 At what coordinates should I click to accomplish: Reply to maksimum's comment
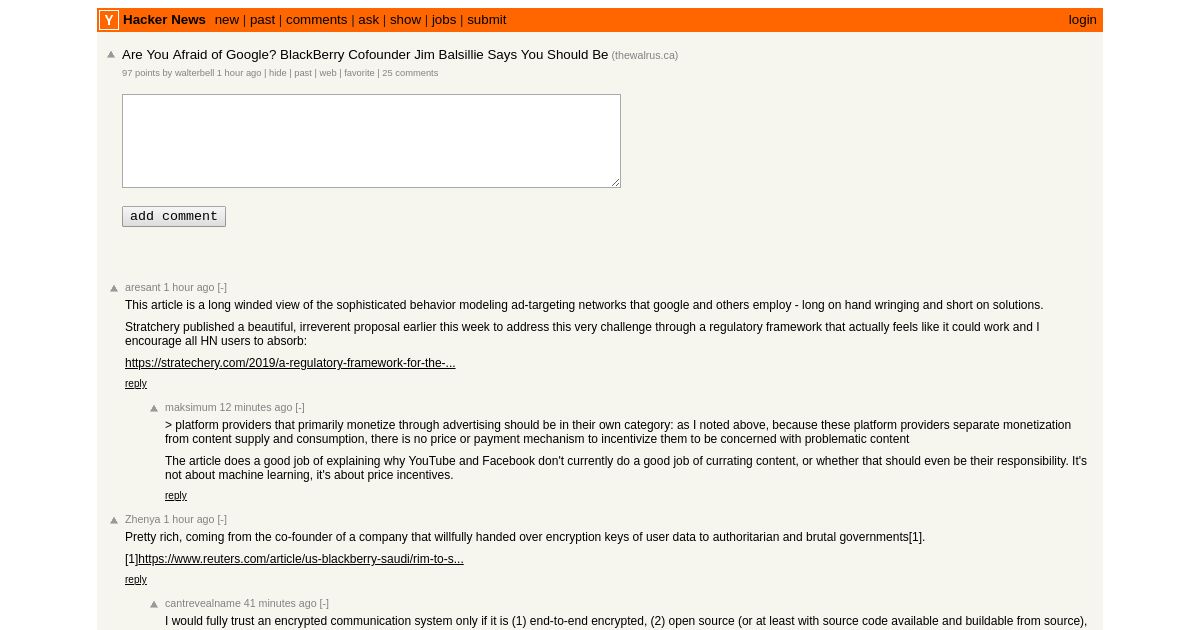tap(176, 496)
